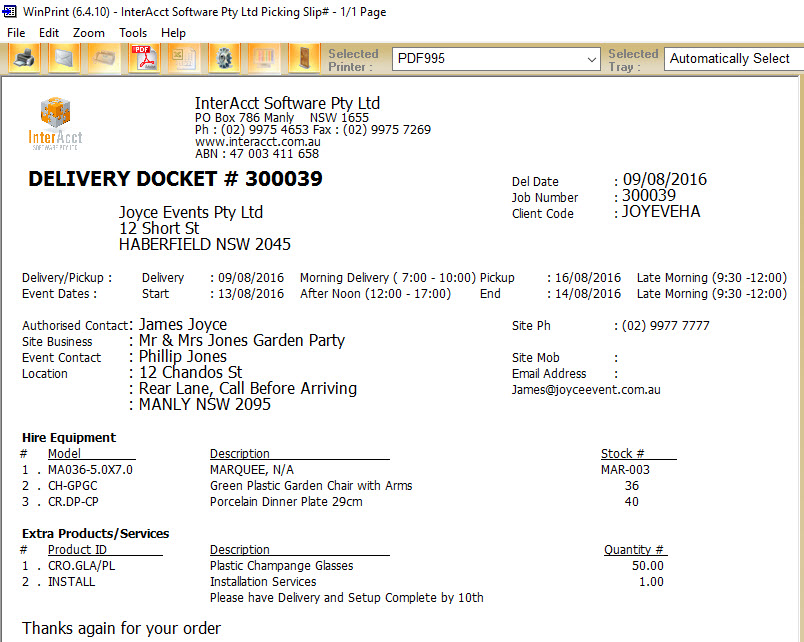Click the Email envelope toolbar icon
Image resolution: width=804 pixels, height=642 pixels.
[64, 58]
